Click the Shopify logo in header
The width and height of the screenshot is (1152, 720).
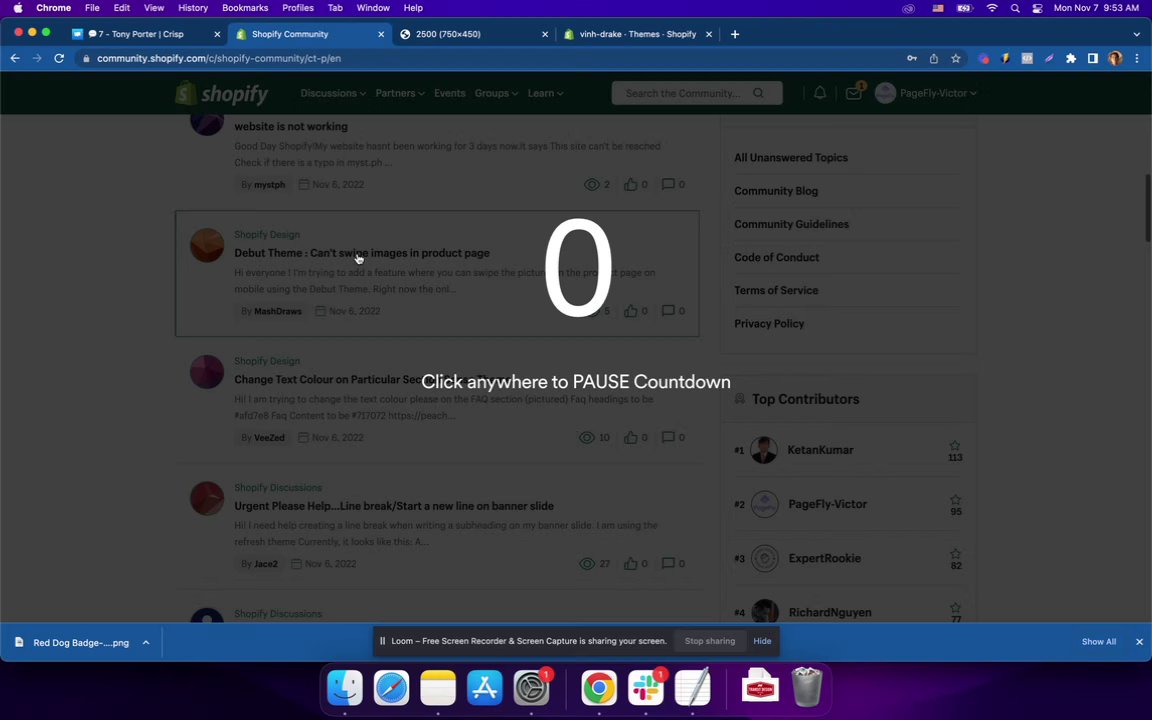[x=222, y=93]
